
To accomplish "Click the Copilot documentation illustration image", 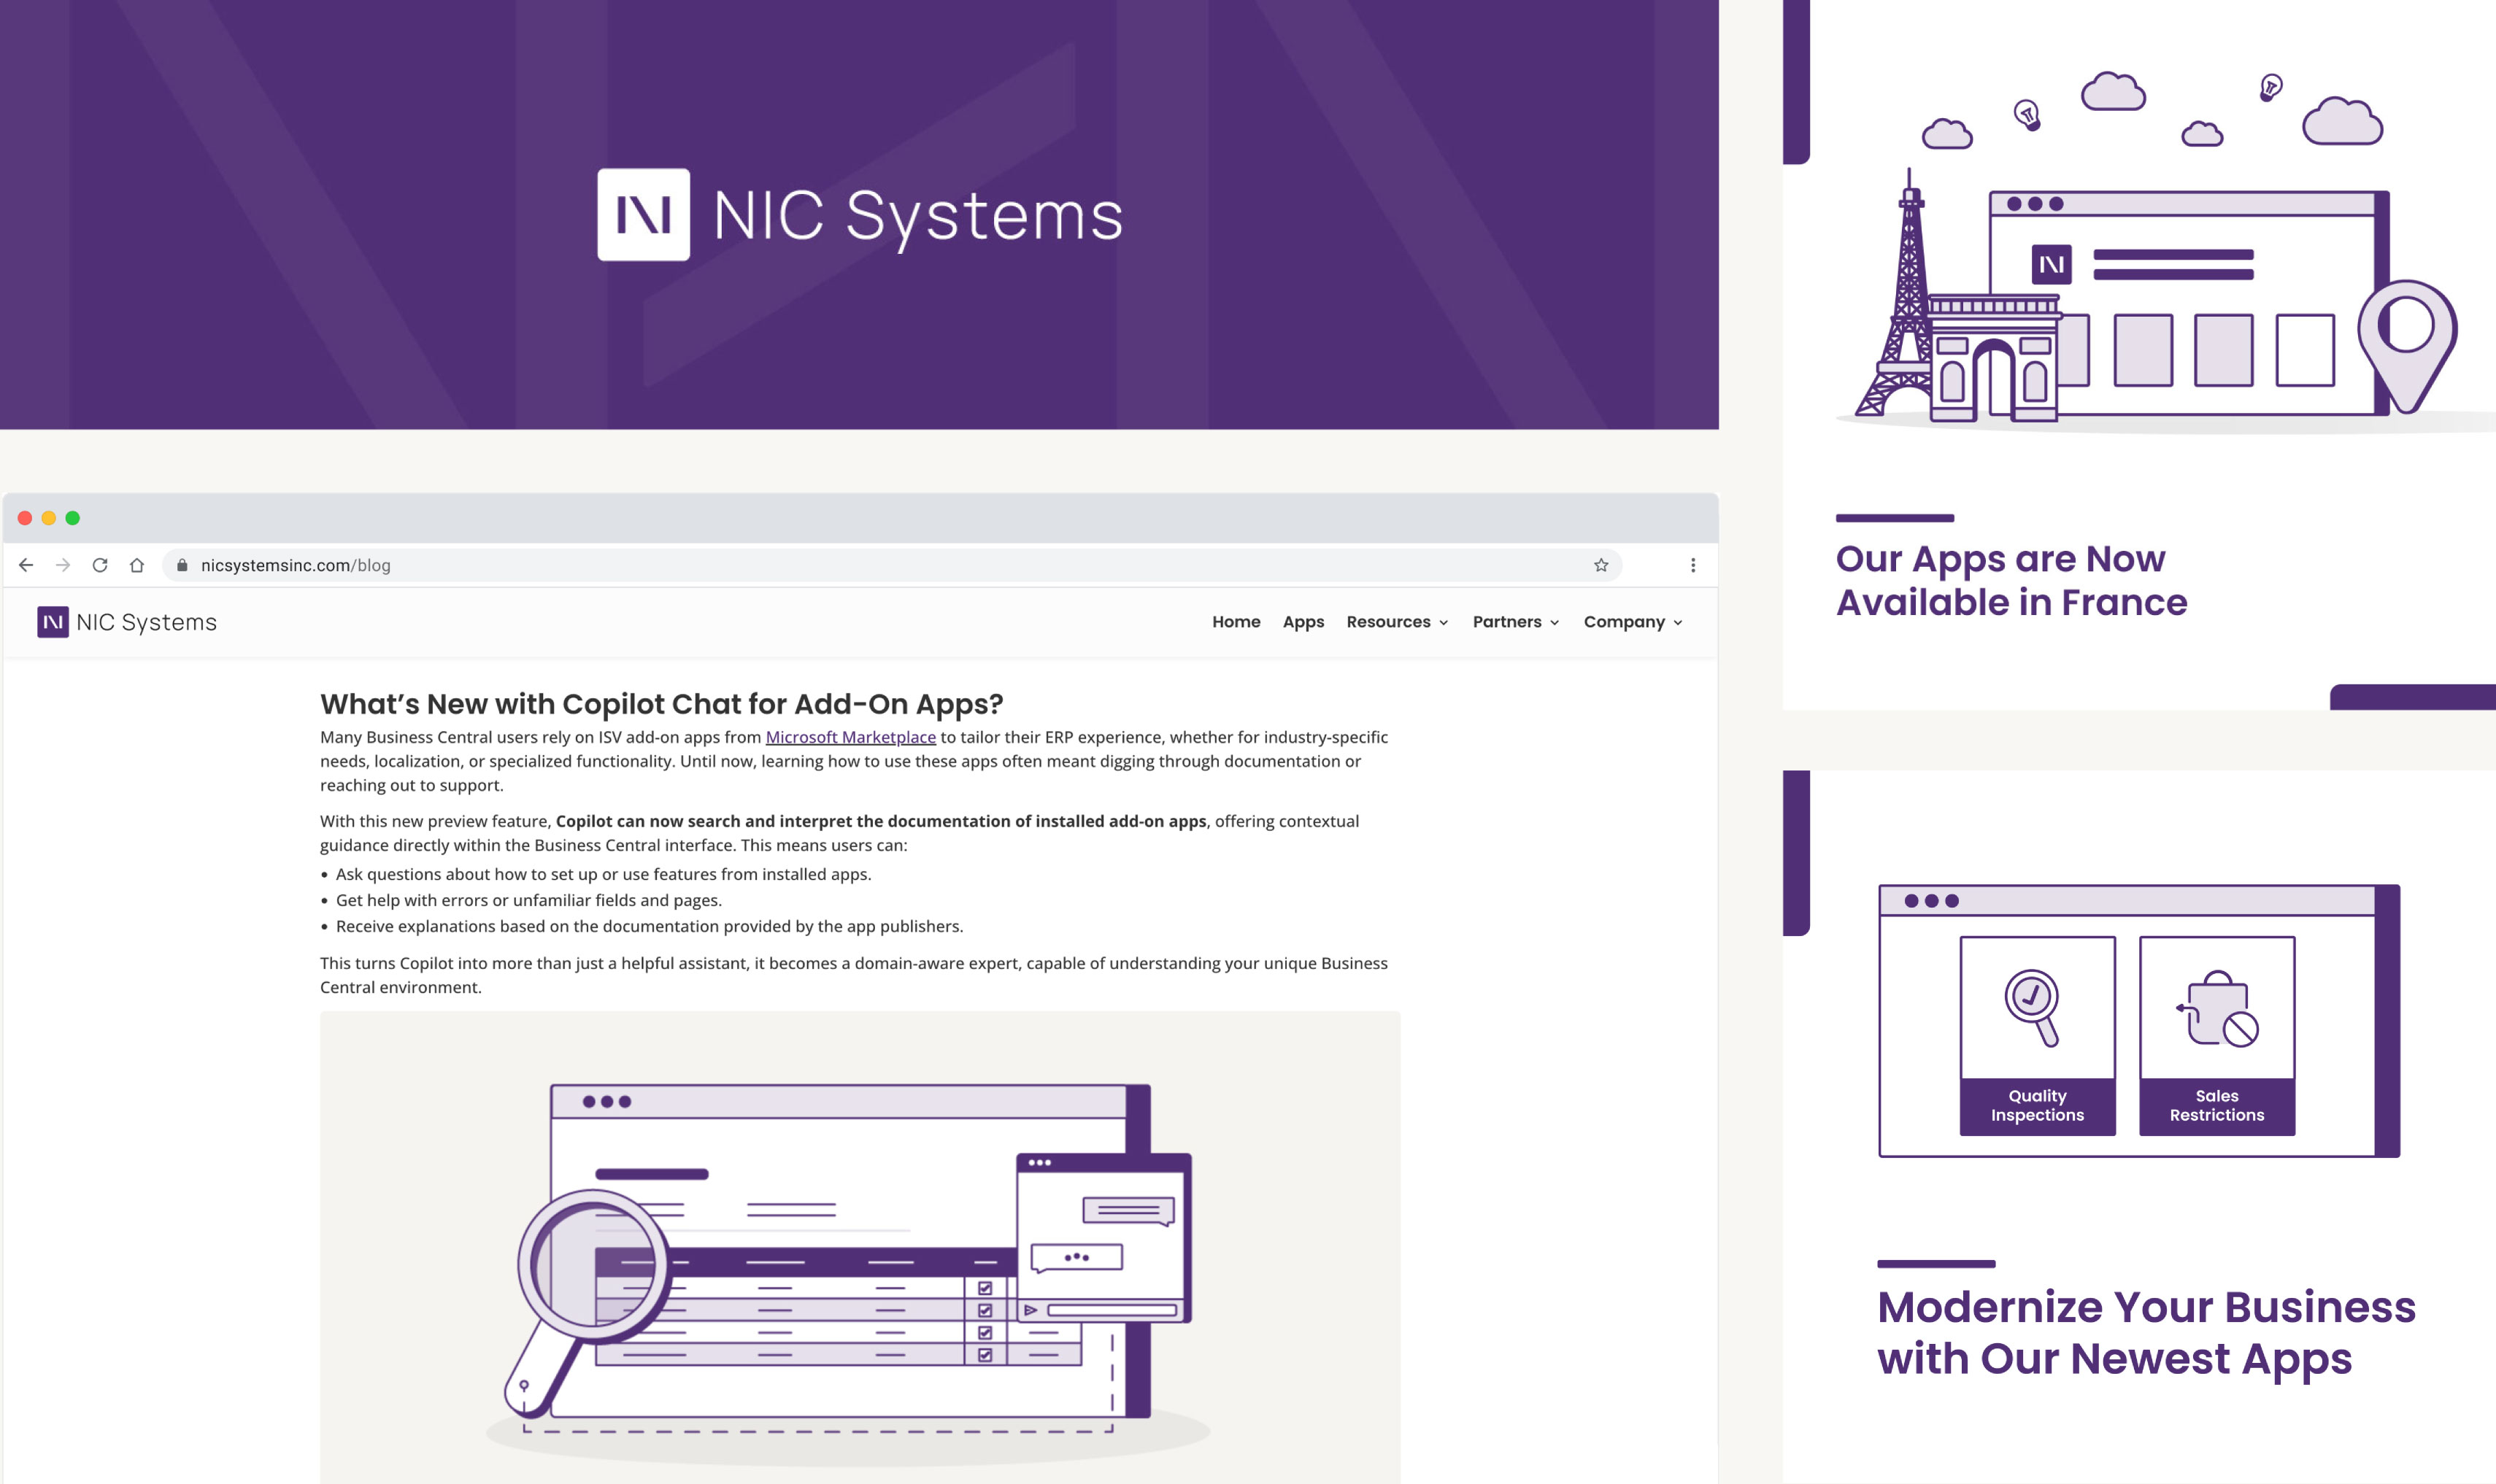I will pyautogui.click(x=860, y=1247).
